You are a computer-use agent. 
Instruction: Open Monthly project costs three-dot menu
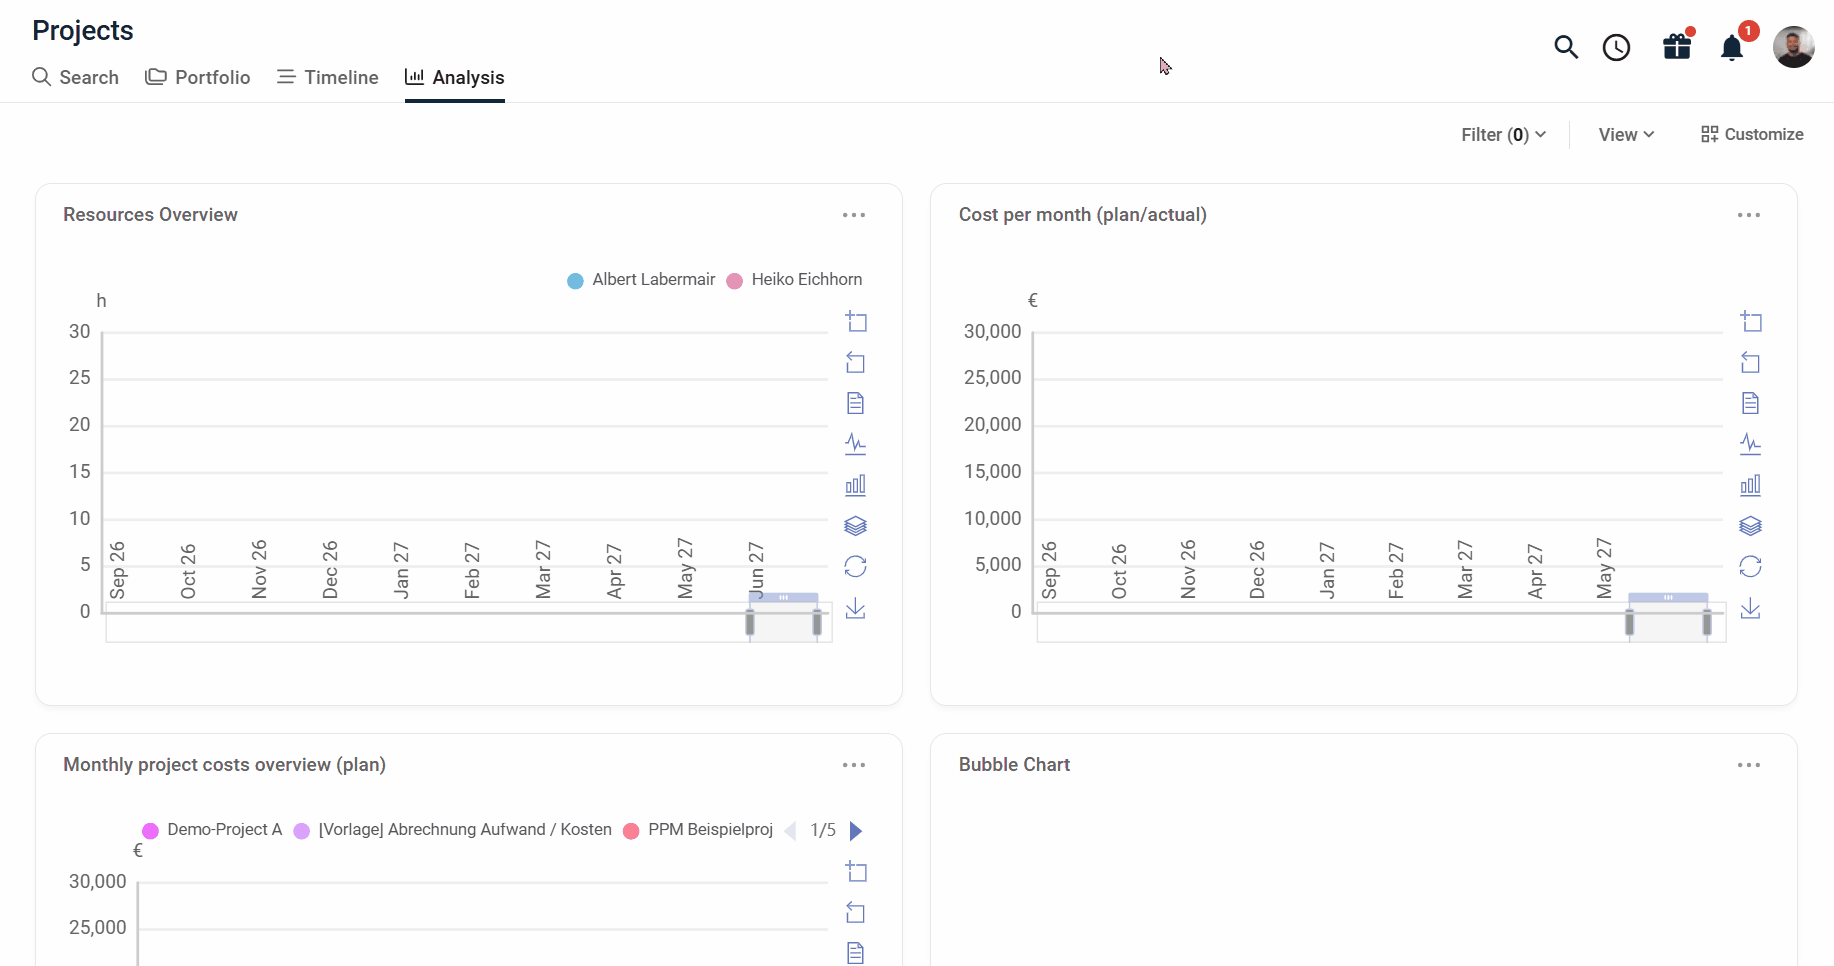click(x=854, y=765)
